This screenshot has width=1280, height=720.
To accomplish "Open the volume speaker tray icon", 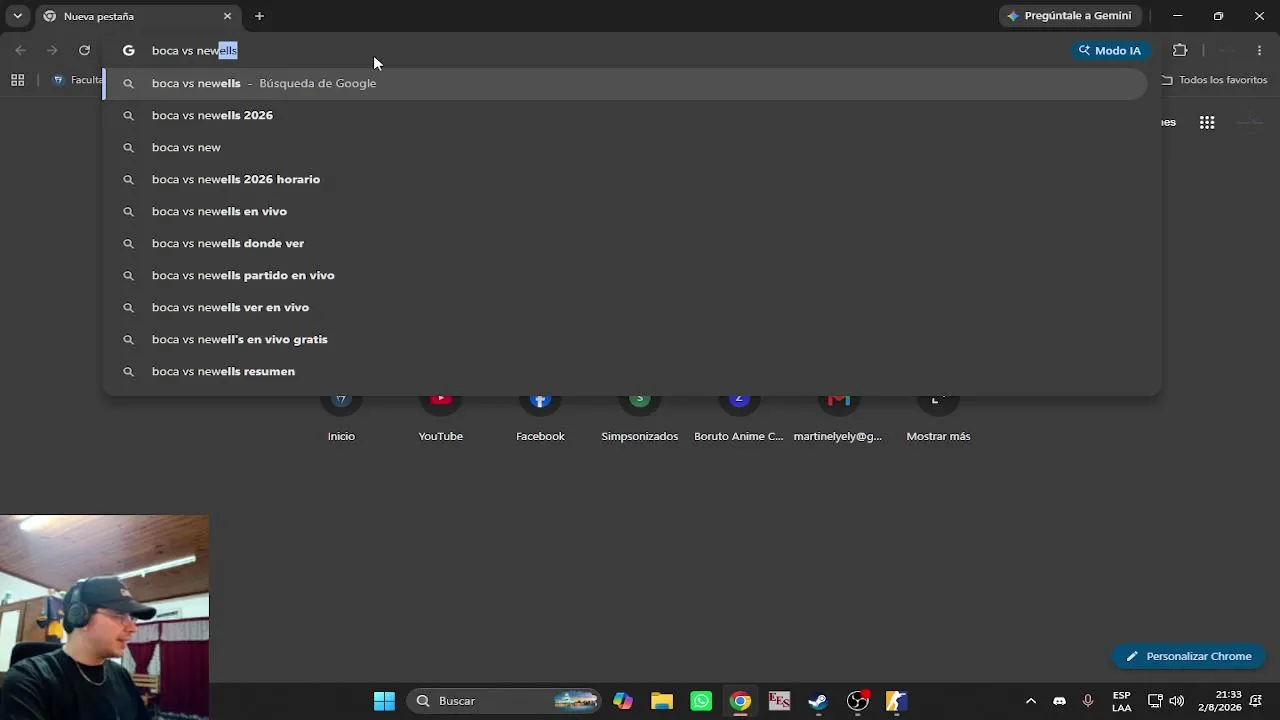I will point(1177,701).
